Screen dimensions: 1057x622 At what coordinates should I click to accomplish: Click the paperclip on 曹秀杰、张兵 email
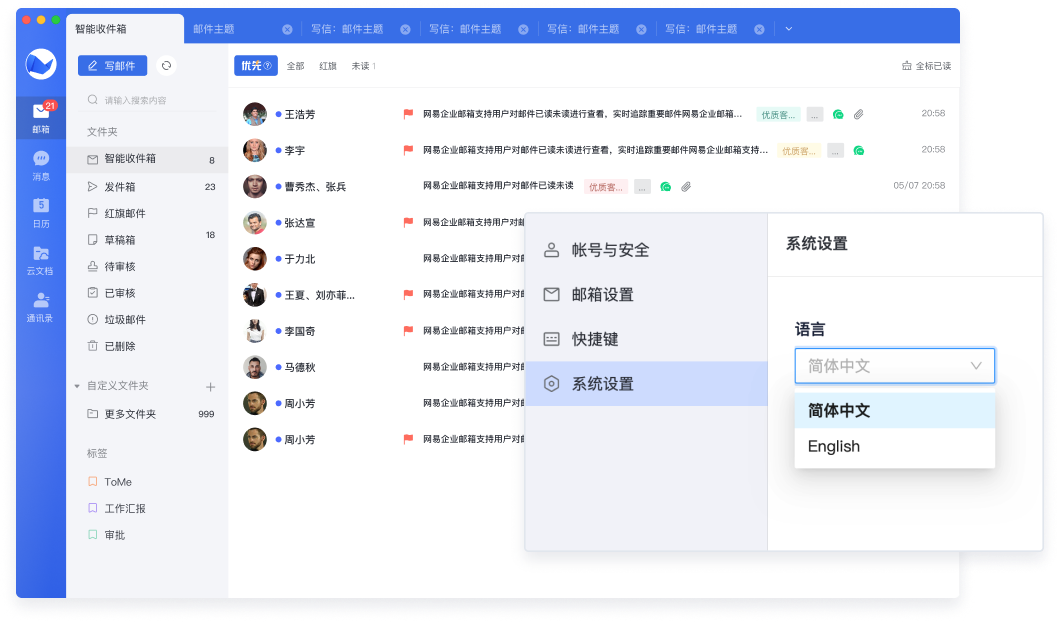686,187
